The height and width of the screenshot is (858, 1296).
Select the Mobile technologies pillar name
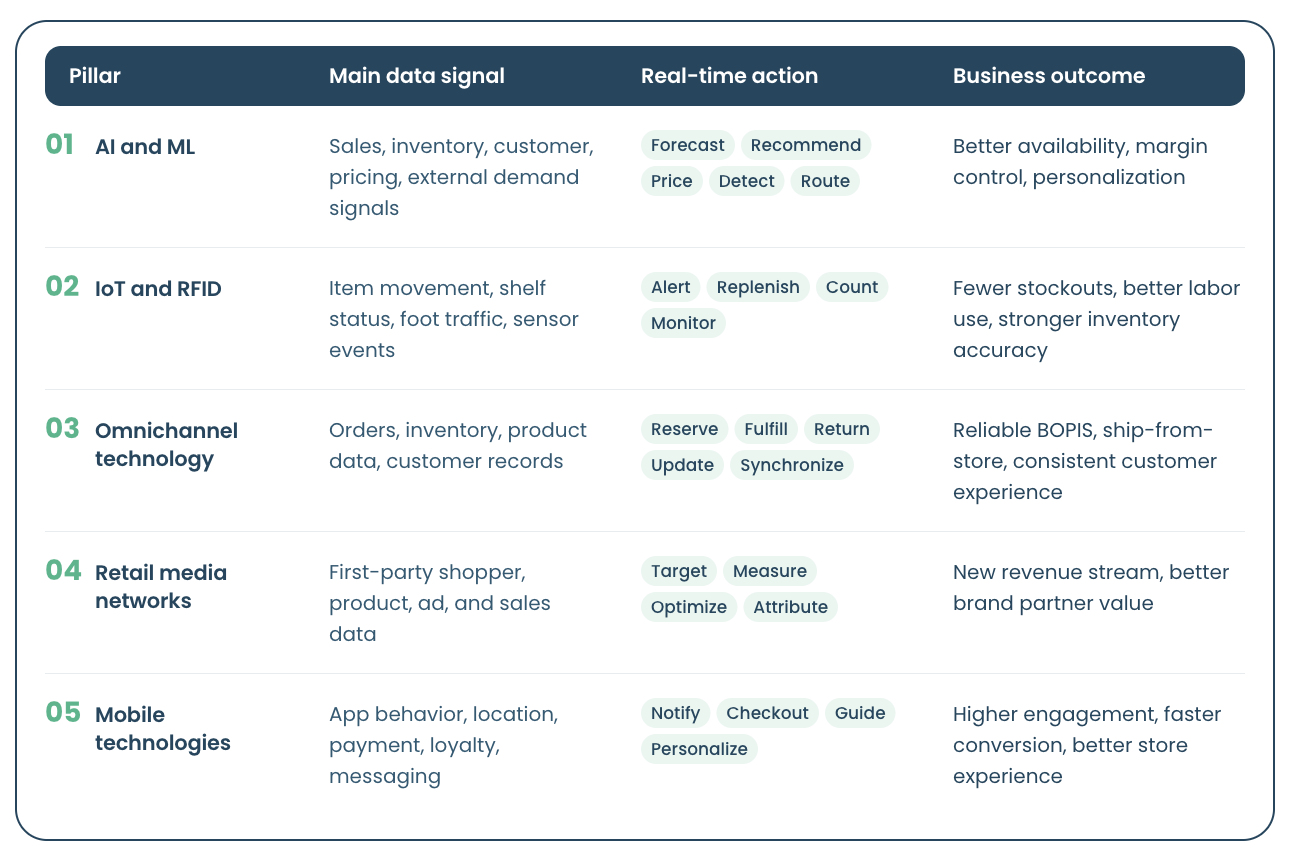click(163, 729)
